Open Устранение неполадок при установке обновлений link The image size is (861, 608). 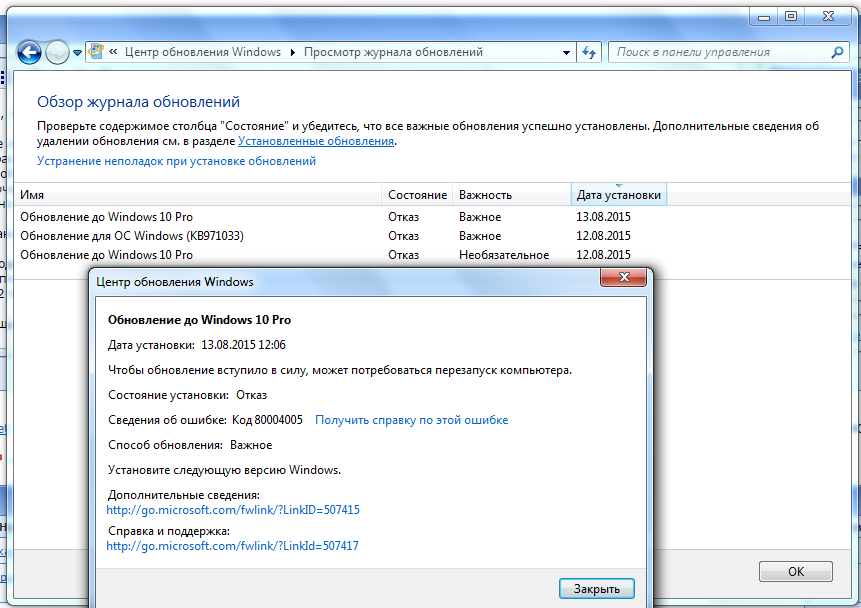(x=176, y=161)
